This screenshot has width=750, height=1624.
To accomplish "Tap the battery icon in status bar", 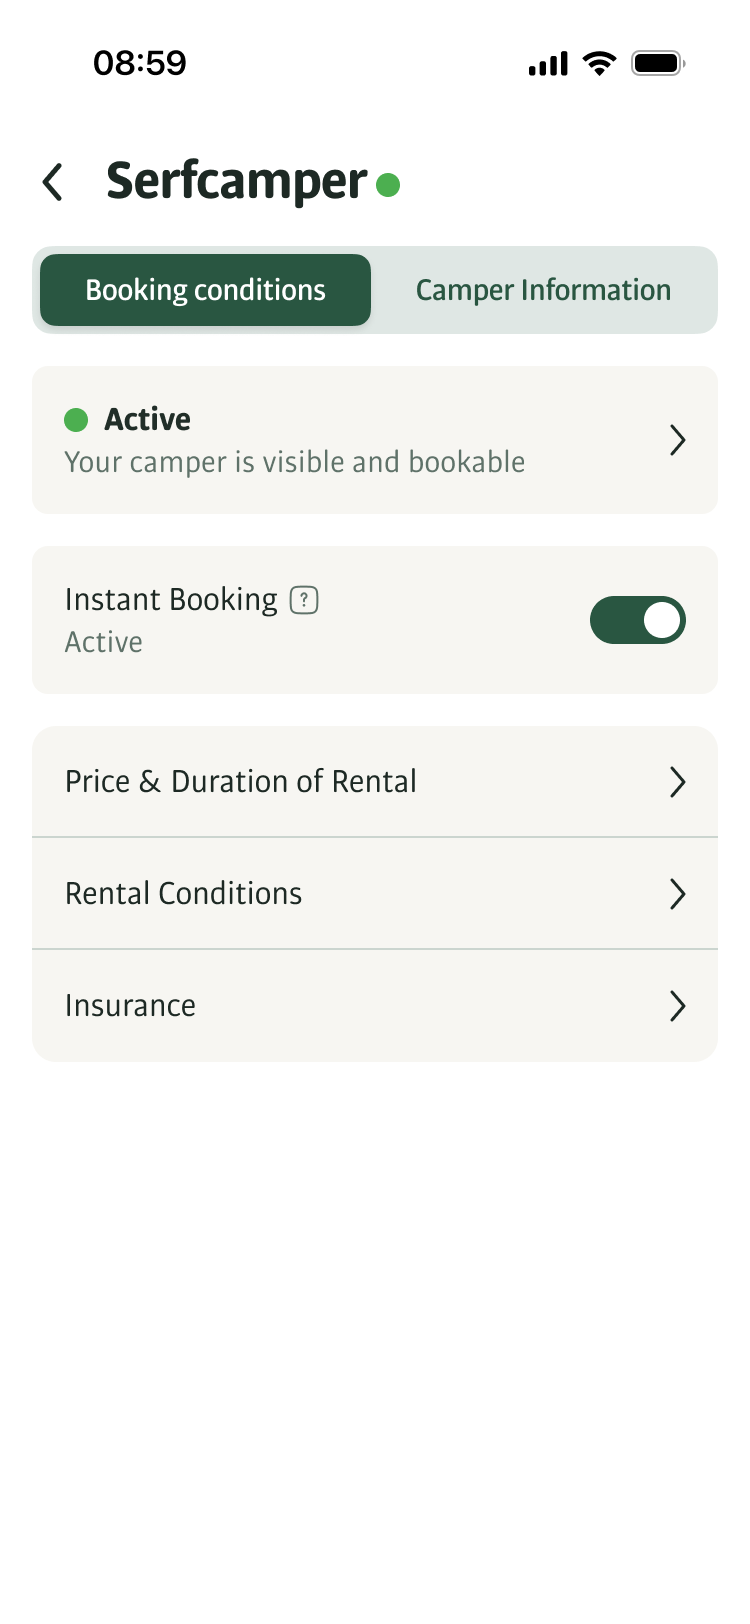I will click(x=657, y=64).
